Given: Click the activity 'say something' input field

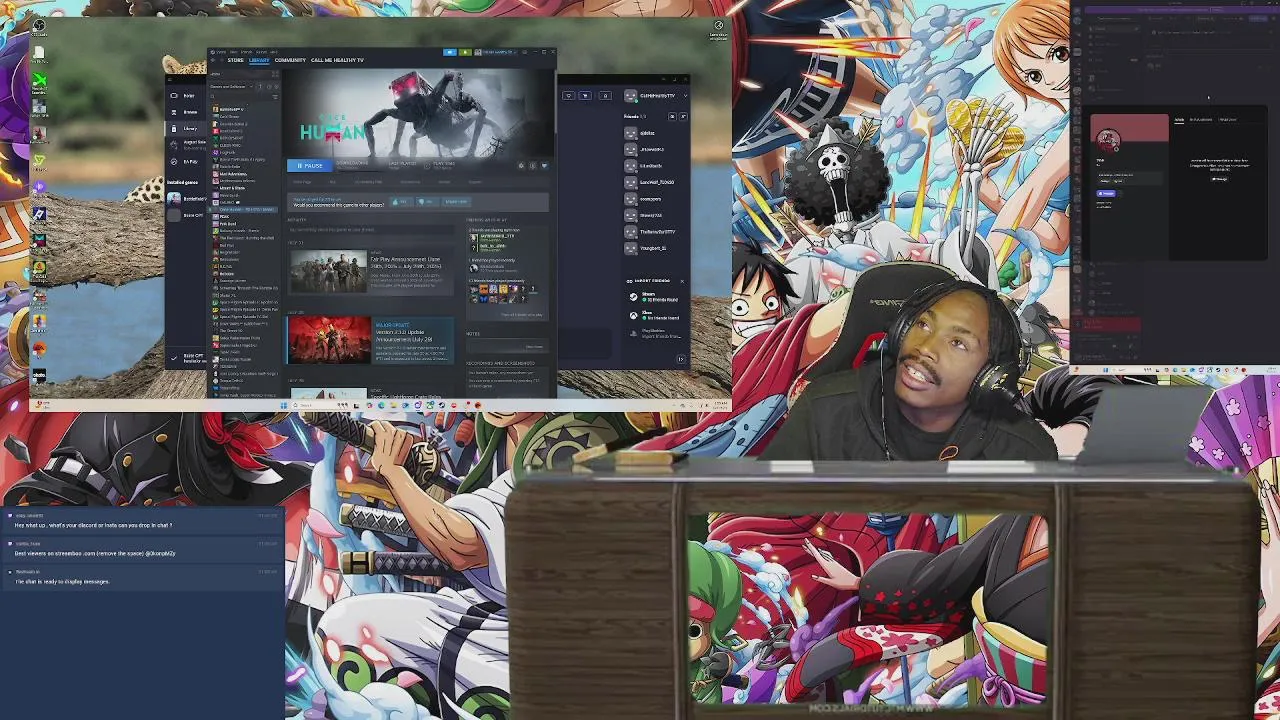Looking at the screenshot, I should [x=371, y=230].
